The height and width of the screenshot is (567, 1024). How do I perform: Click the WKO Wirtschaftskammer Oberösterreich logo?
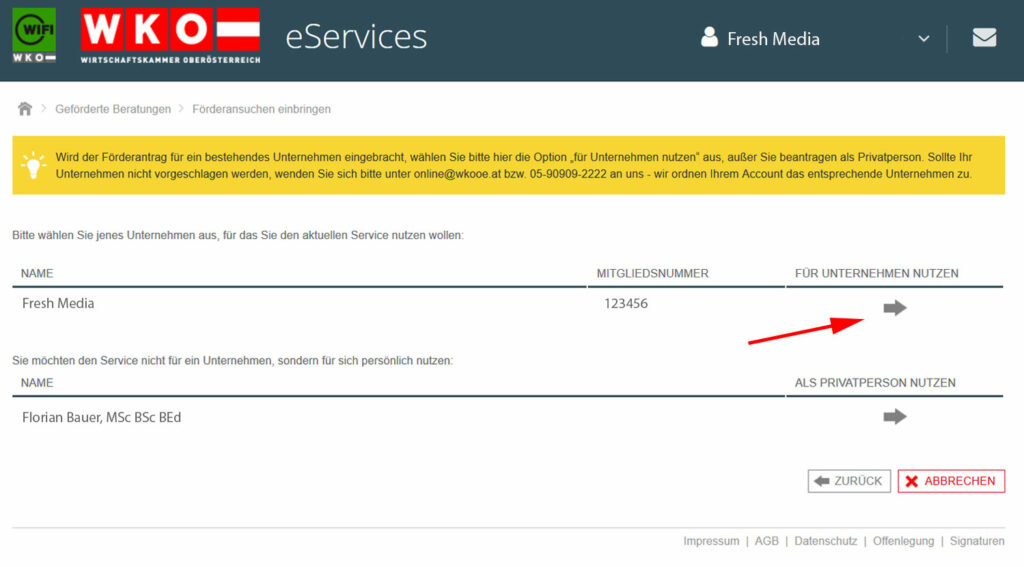click(x=170, y=35)
